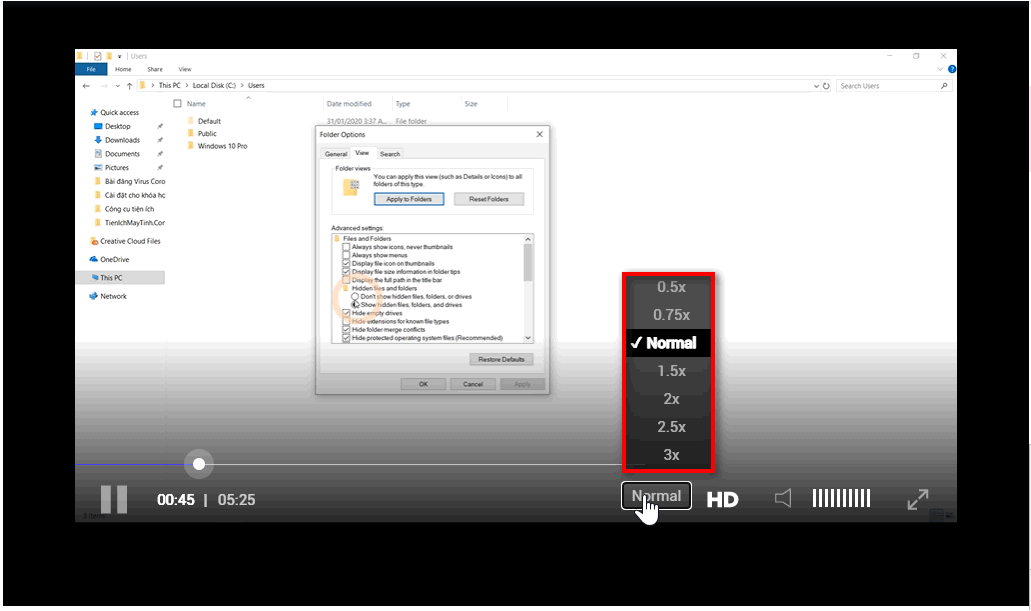The height and width of the screenshot is (611, 1031).
Task: Mute audio using the speaker icon
Action: 783,499
